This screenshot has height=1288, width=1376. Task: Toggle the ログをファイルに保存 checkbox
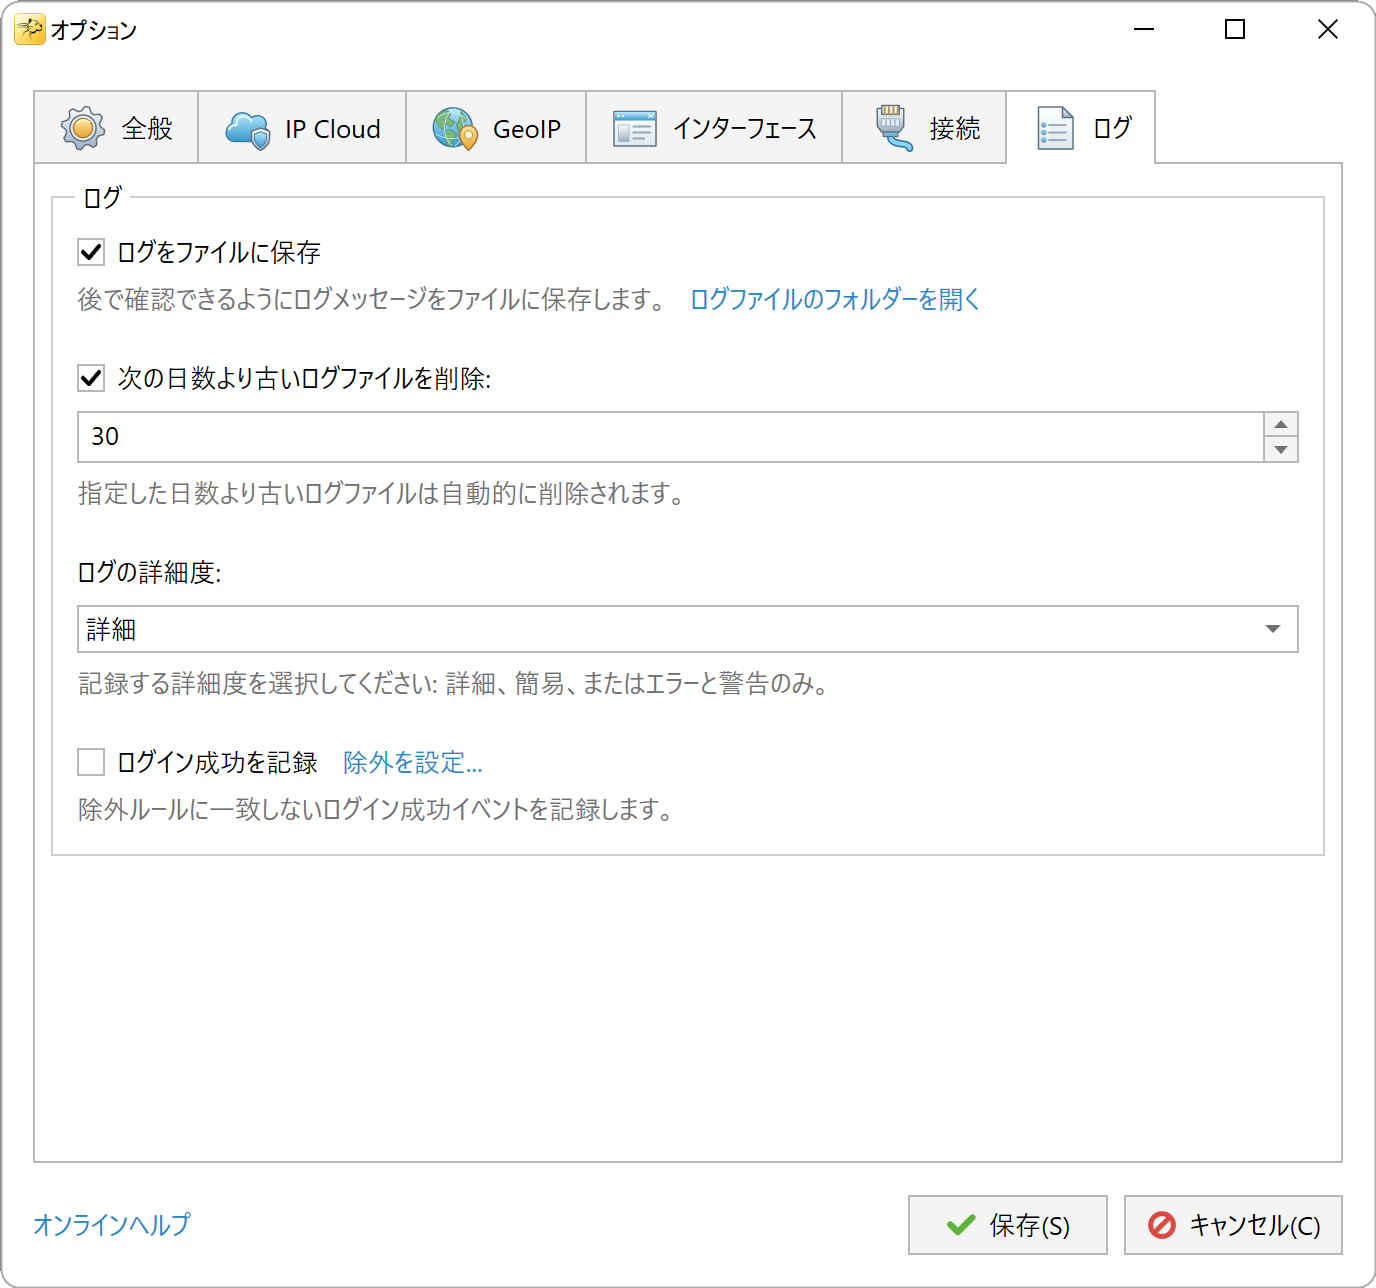pyautogui.click(x=91, y=252)
